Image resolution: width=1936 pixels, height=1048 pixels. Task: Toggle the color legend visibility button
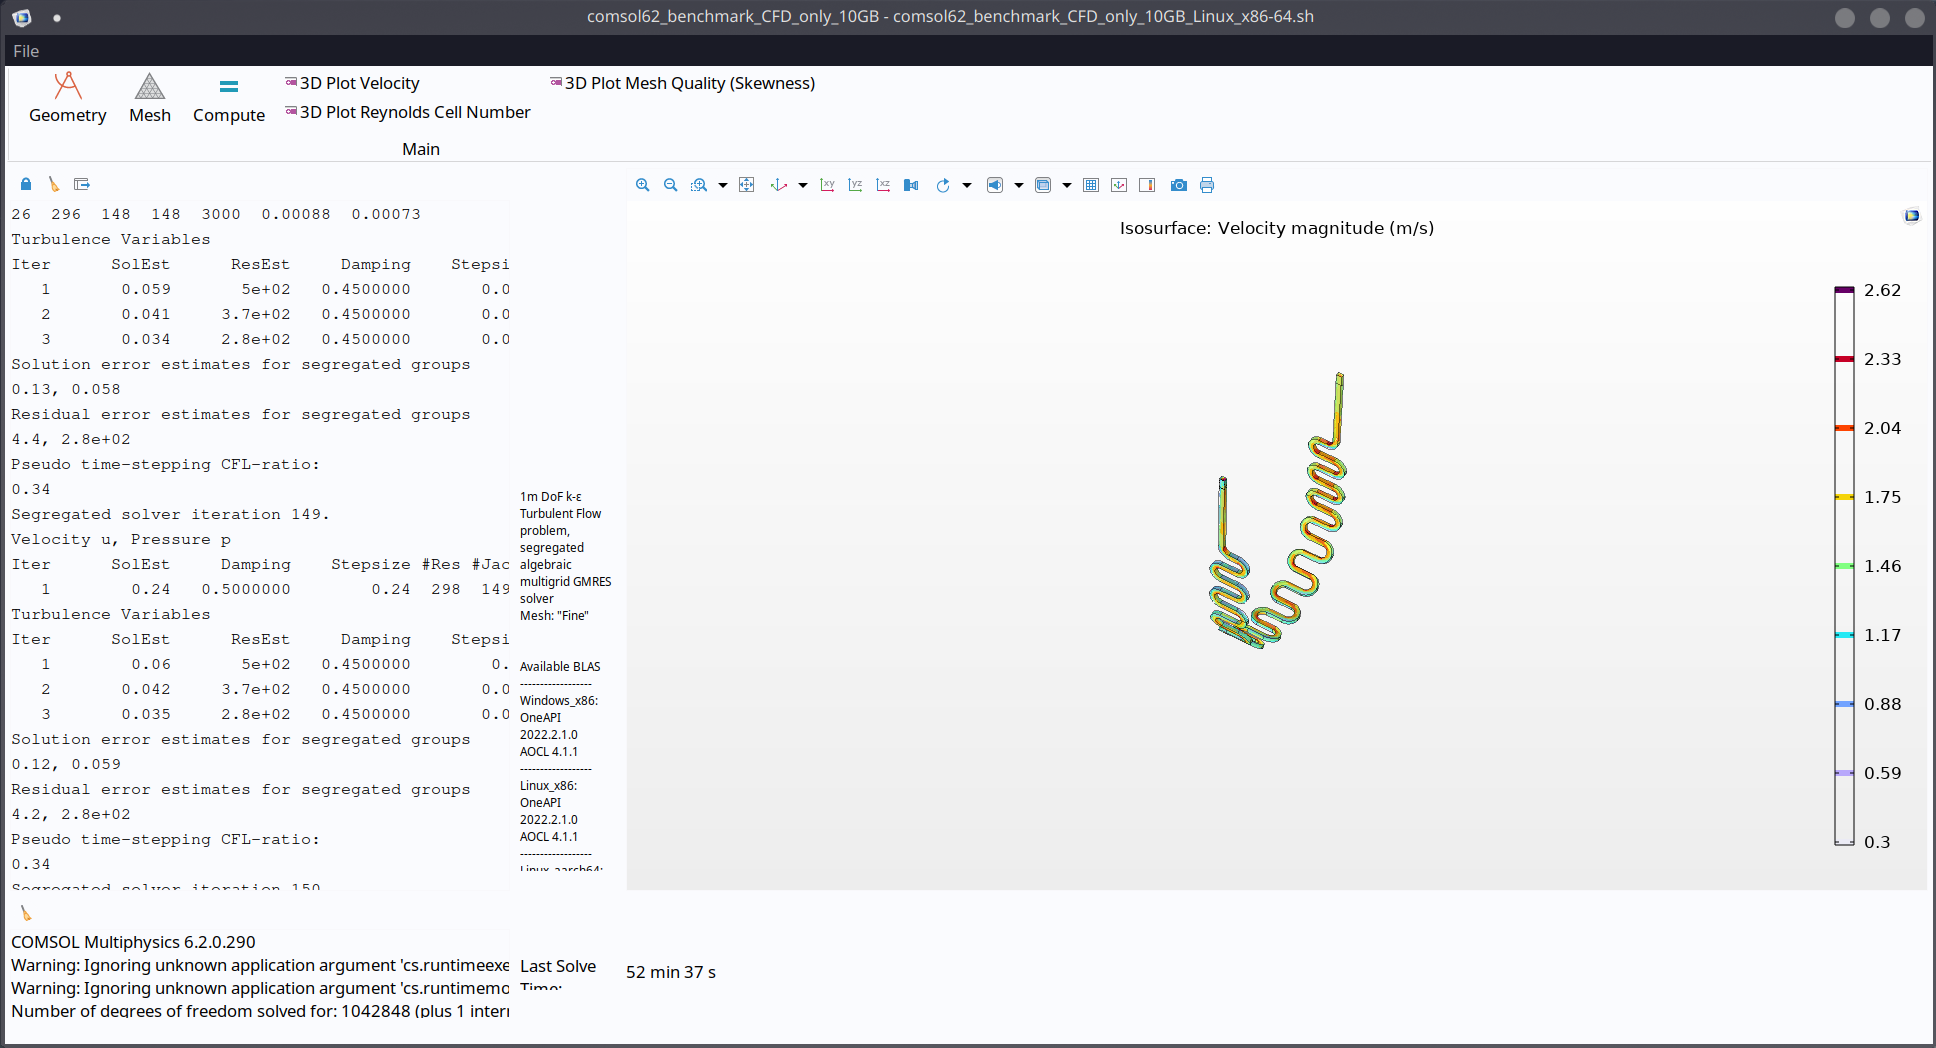pyautogui.click(x=1147, y=185)
